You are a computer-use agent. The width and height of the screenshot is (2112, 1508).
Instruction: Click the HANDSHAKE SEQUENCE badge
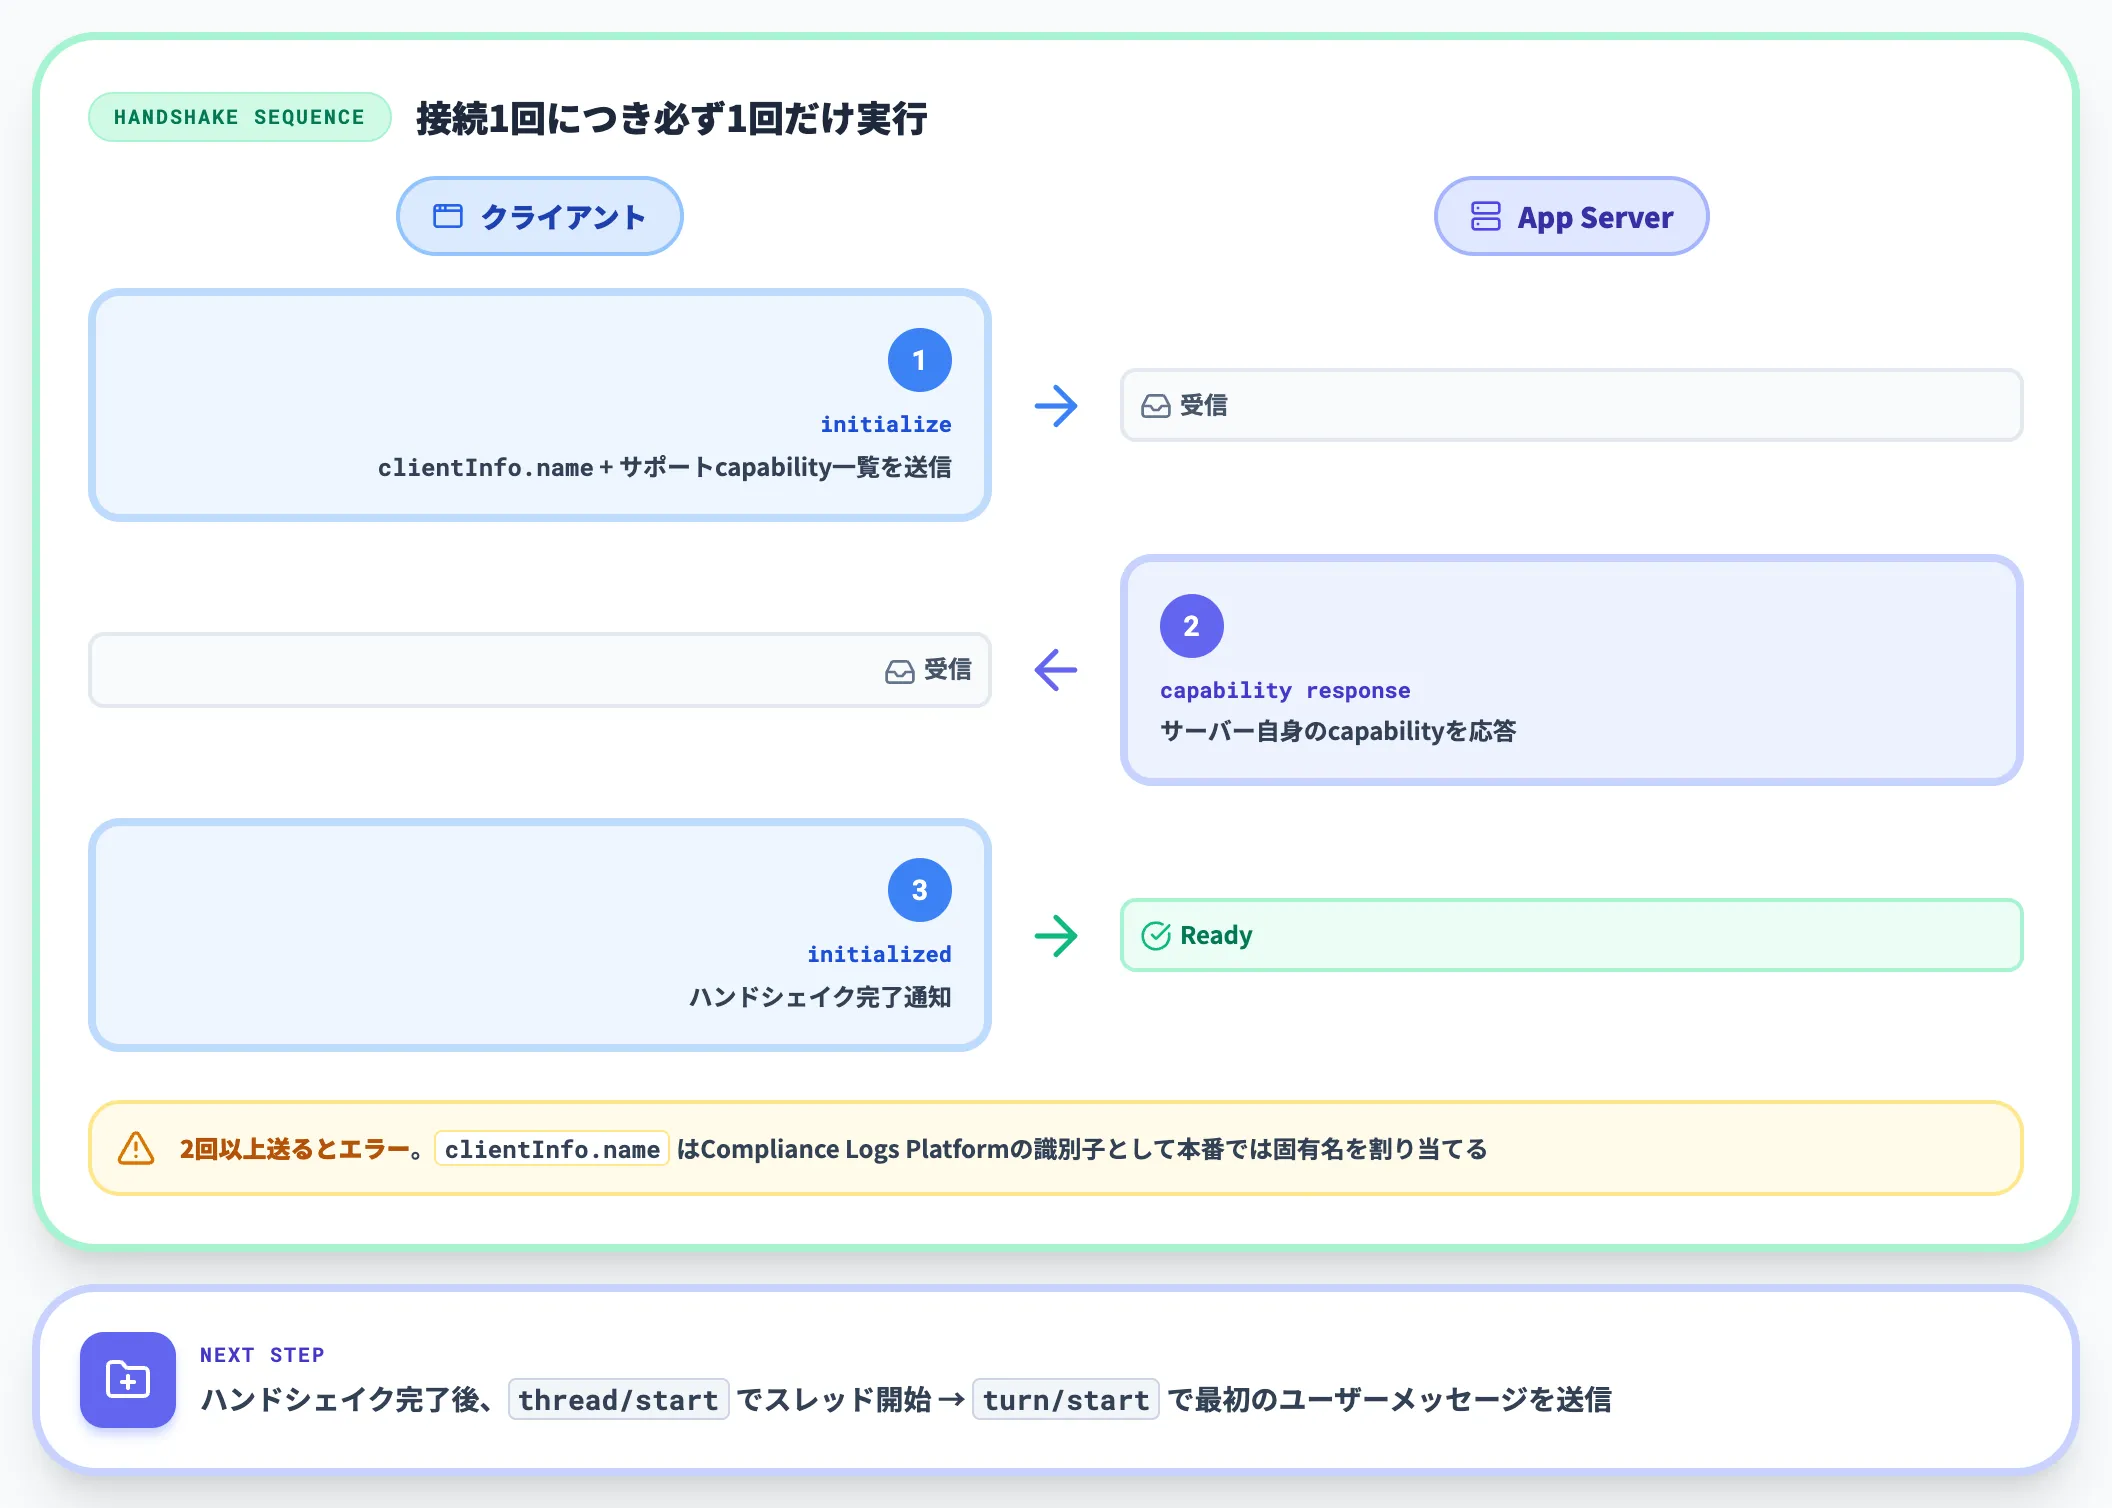point(239,117)
